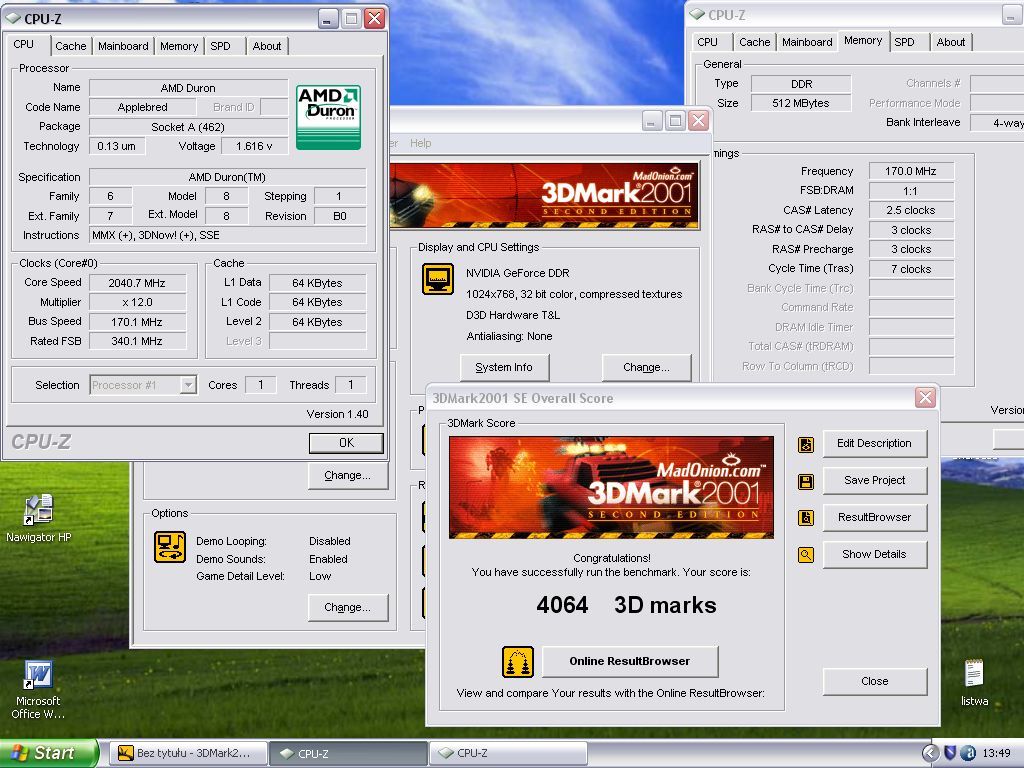Click the AMD Duron processor logo
This screenshot has height=768, width=1024.
tap(328, 117)
